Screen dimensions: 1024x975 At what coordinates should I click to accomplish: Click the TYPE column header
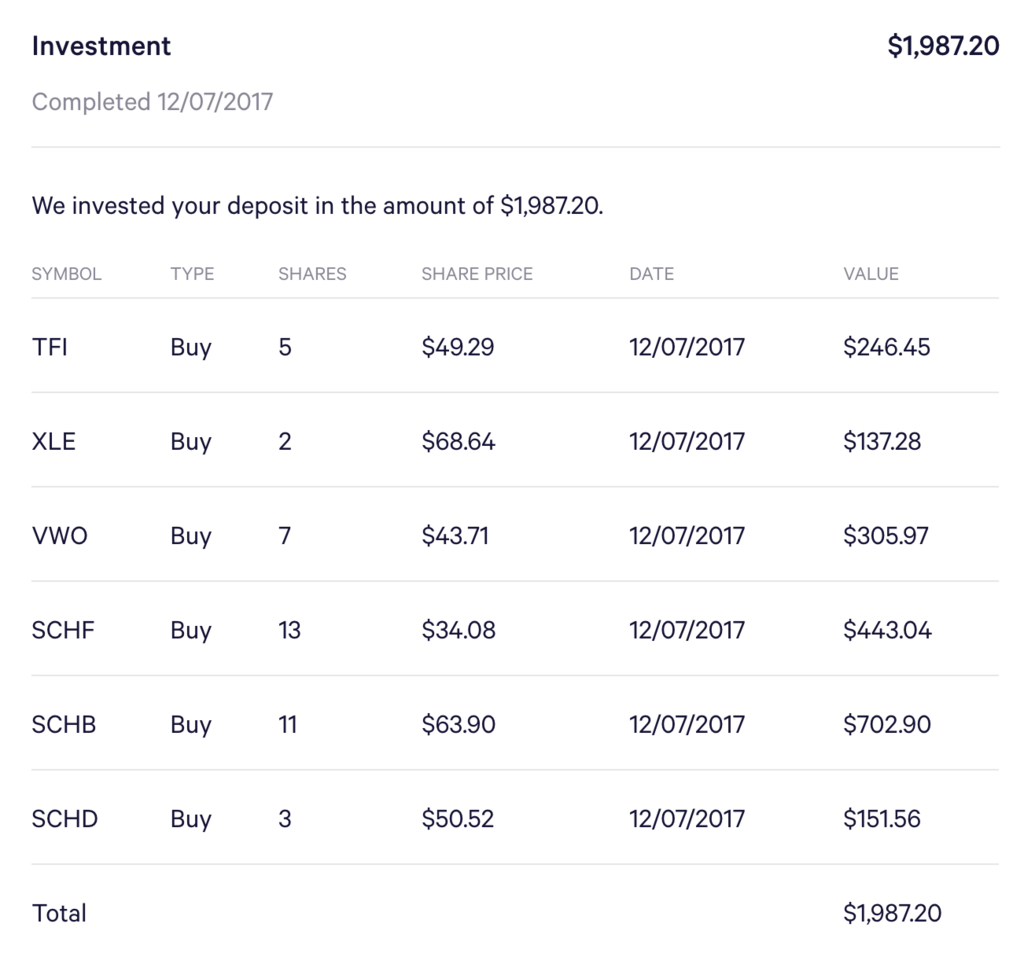point(192,274)
